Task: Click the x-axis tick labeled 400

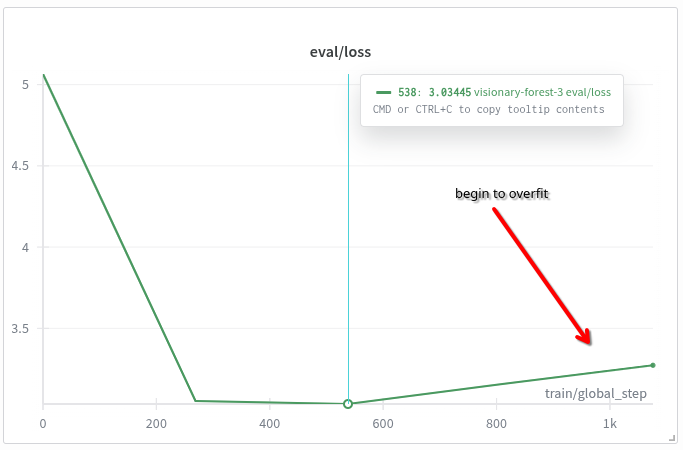Action: coord(269,424)
